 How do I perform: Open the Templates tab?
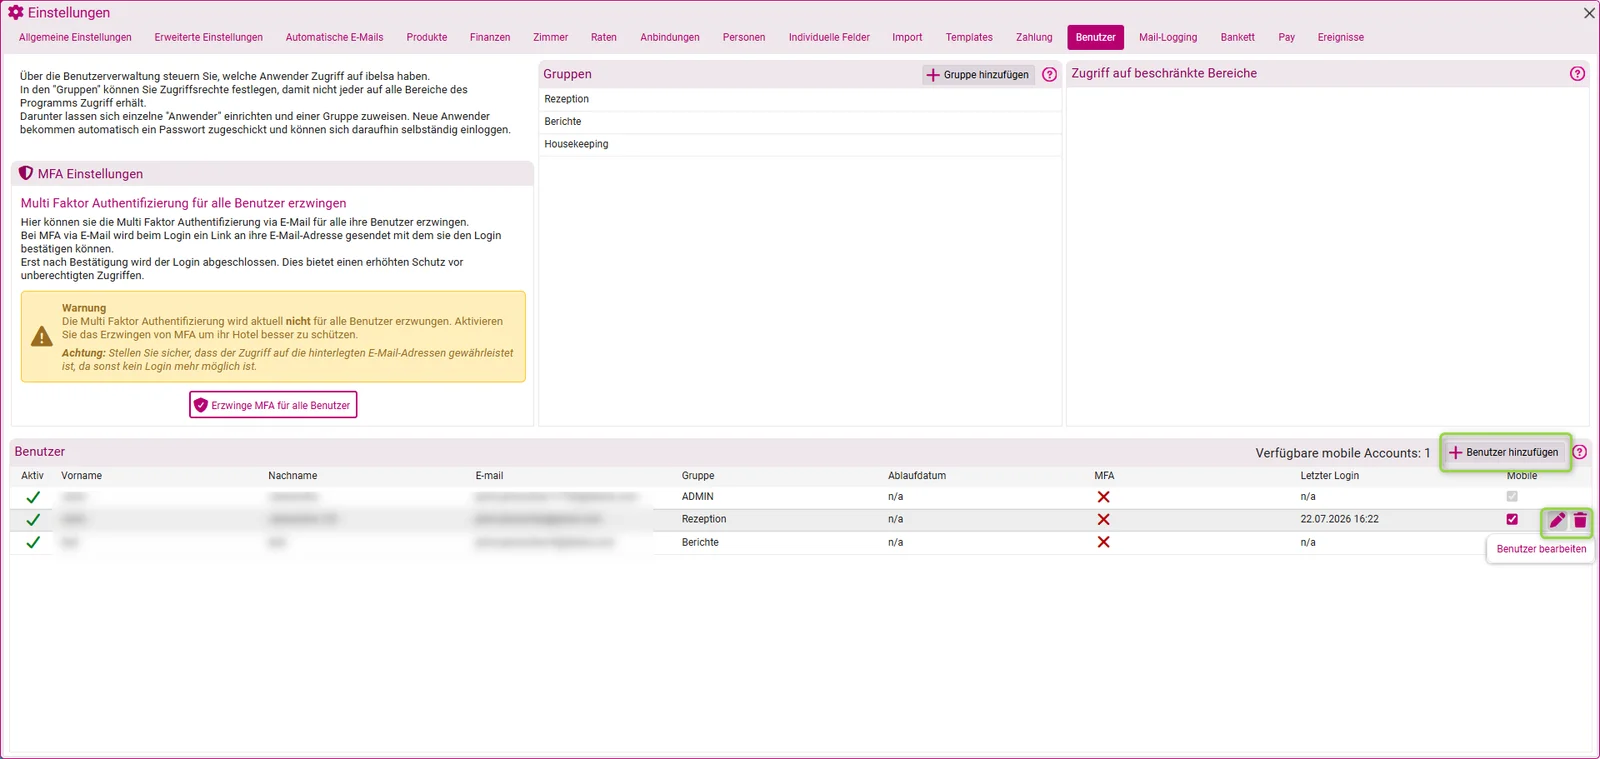pyautogui.click(x=969, y=37)
